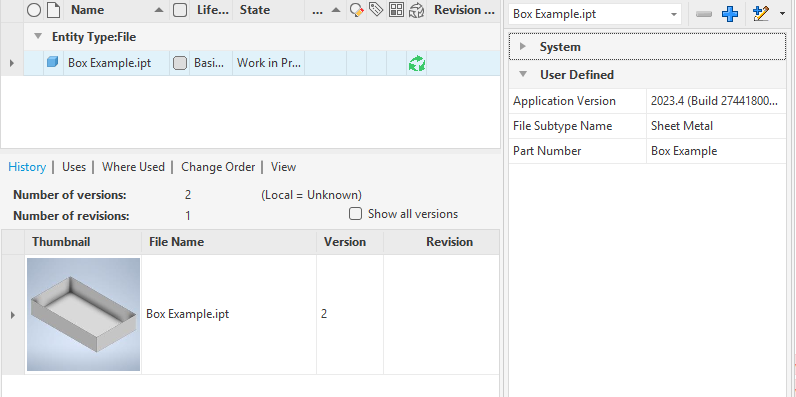The width and height of the screenshot is (796, 397).
Task: Click the Thumbnail column header
Action: [x=83, y=242]
